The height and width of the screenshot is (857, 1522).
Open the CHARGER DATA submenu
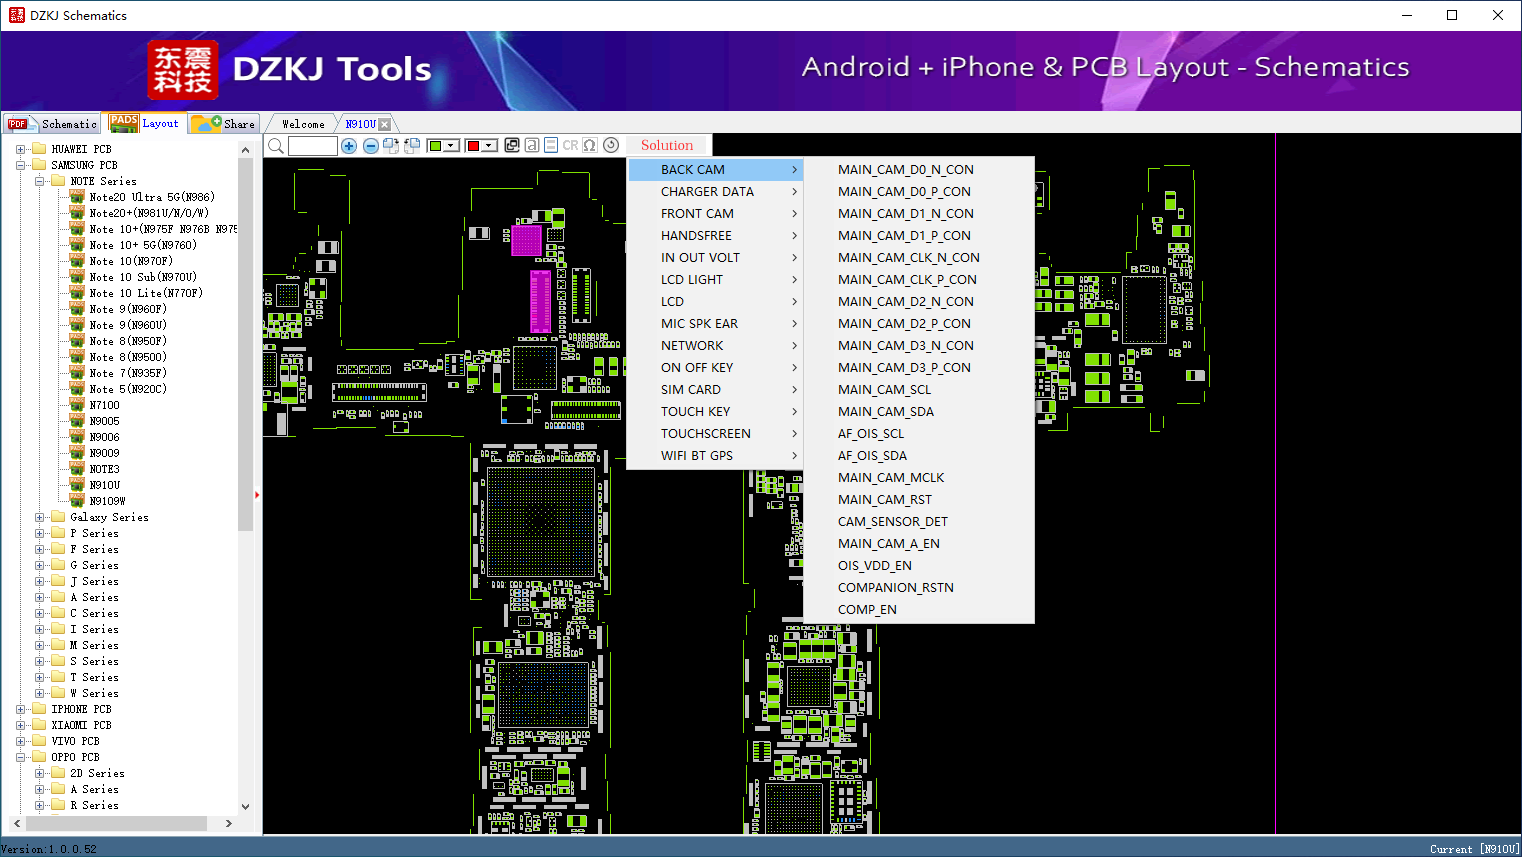click(x=716, y=192)
